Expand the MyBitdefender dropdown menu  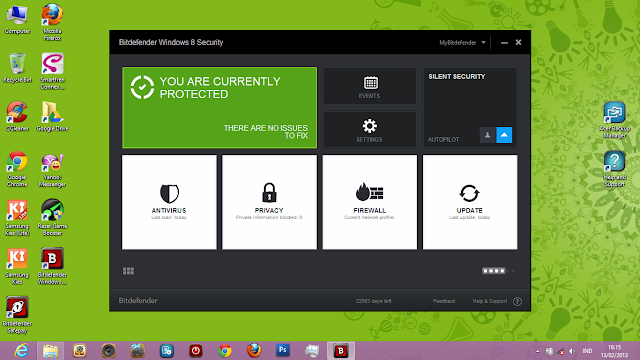(x=462, y=42)
